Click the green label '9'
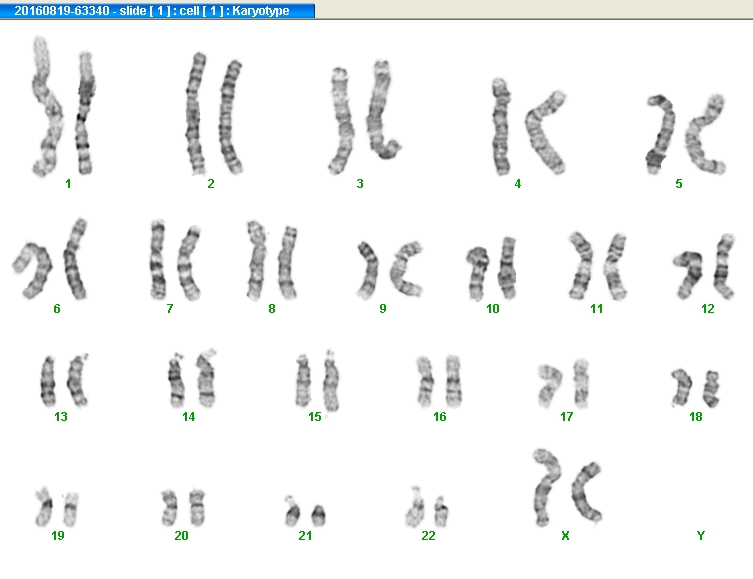The height and width of the screenshot is (579, 753). [x=383, y=309]
